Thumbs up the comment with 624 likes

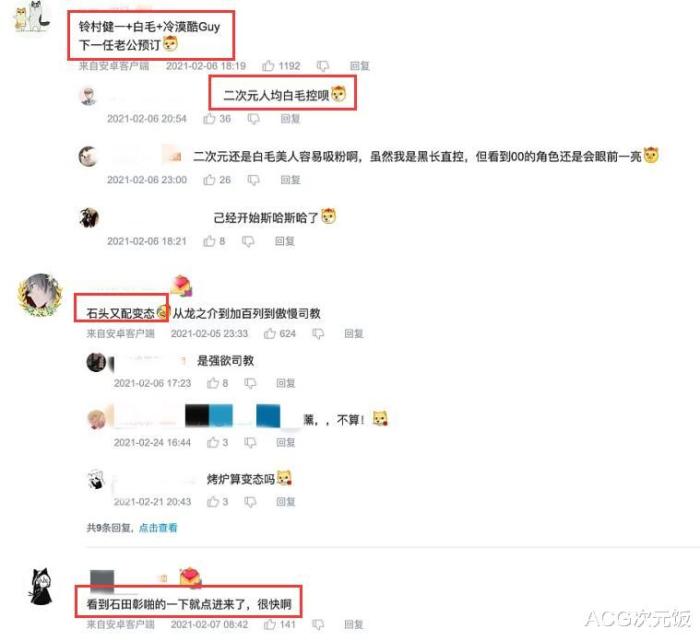[x=270, y=333]
